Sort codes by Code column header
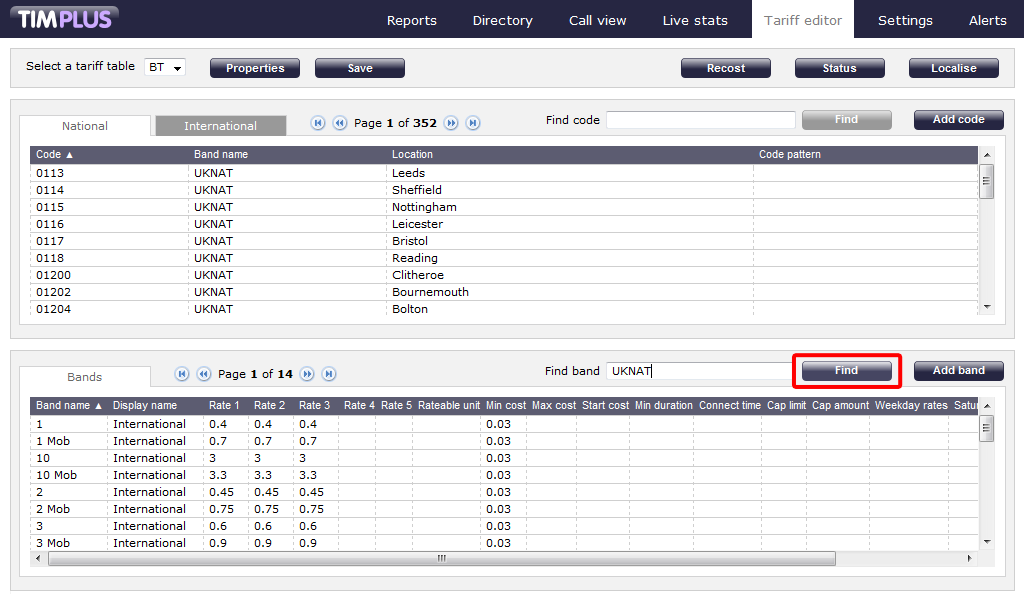The height and width of the screenshot is (607, 1024). point(54,155)
